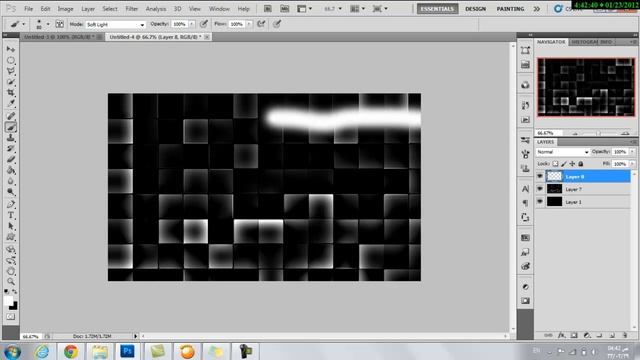Open the layer blend mode dropdown (Normal)

tap(562, 152)
